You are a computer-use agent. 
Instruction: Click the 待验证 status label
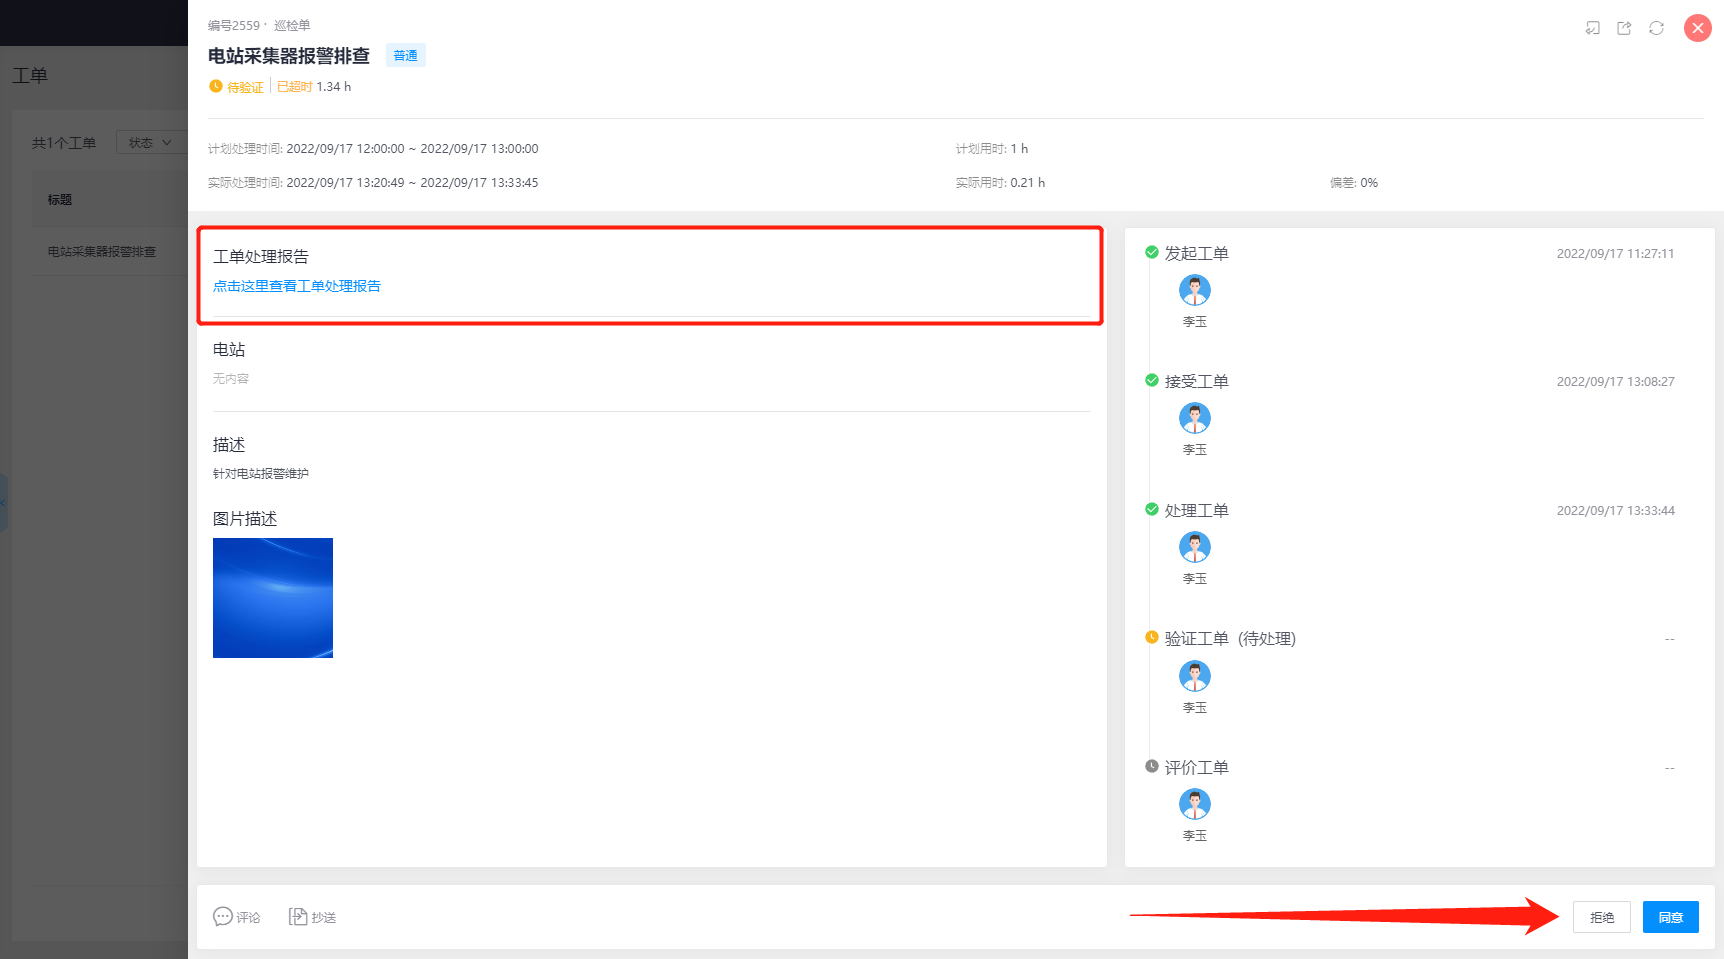(x=245, y=88)
